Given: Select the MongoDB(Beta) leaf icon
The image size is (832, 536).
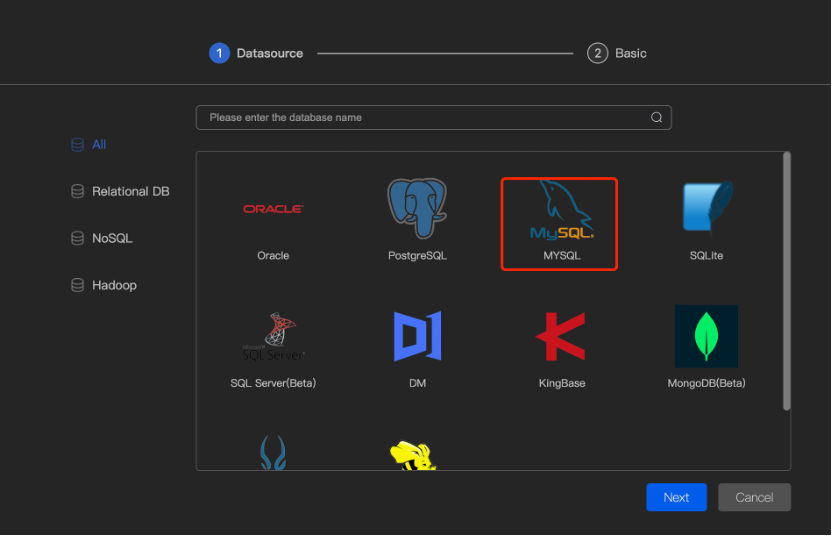Looking at the screenshot, I should coord(706,336).
